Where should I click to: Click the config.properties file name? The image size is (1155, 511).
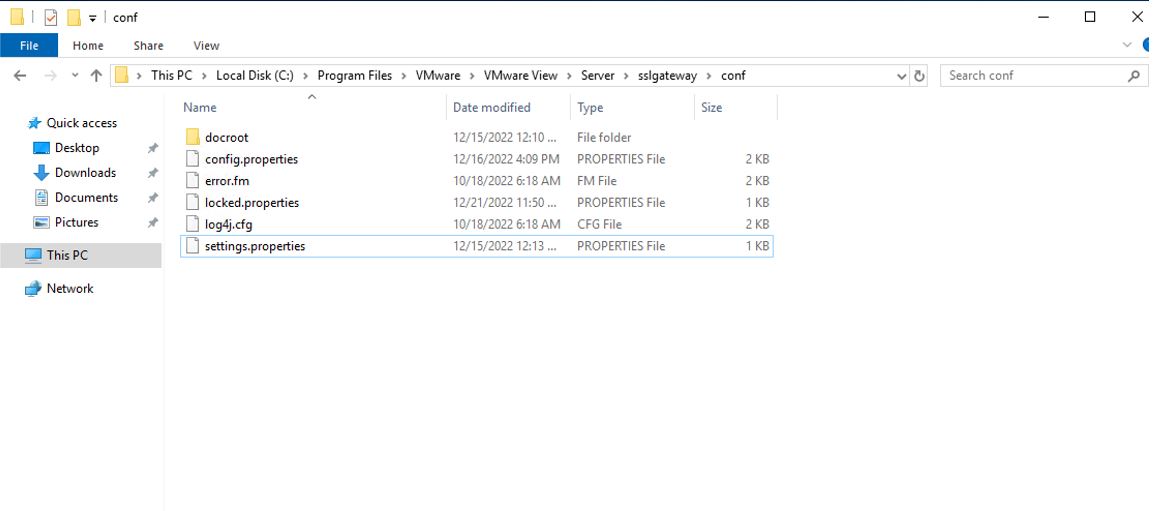point(251,159)
